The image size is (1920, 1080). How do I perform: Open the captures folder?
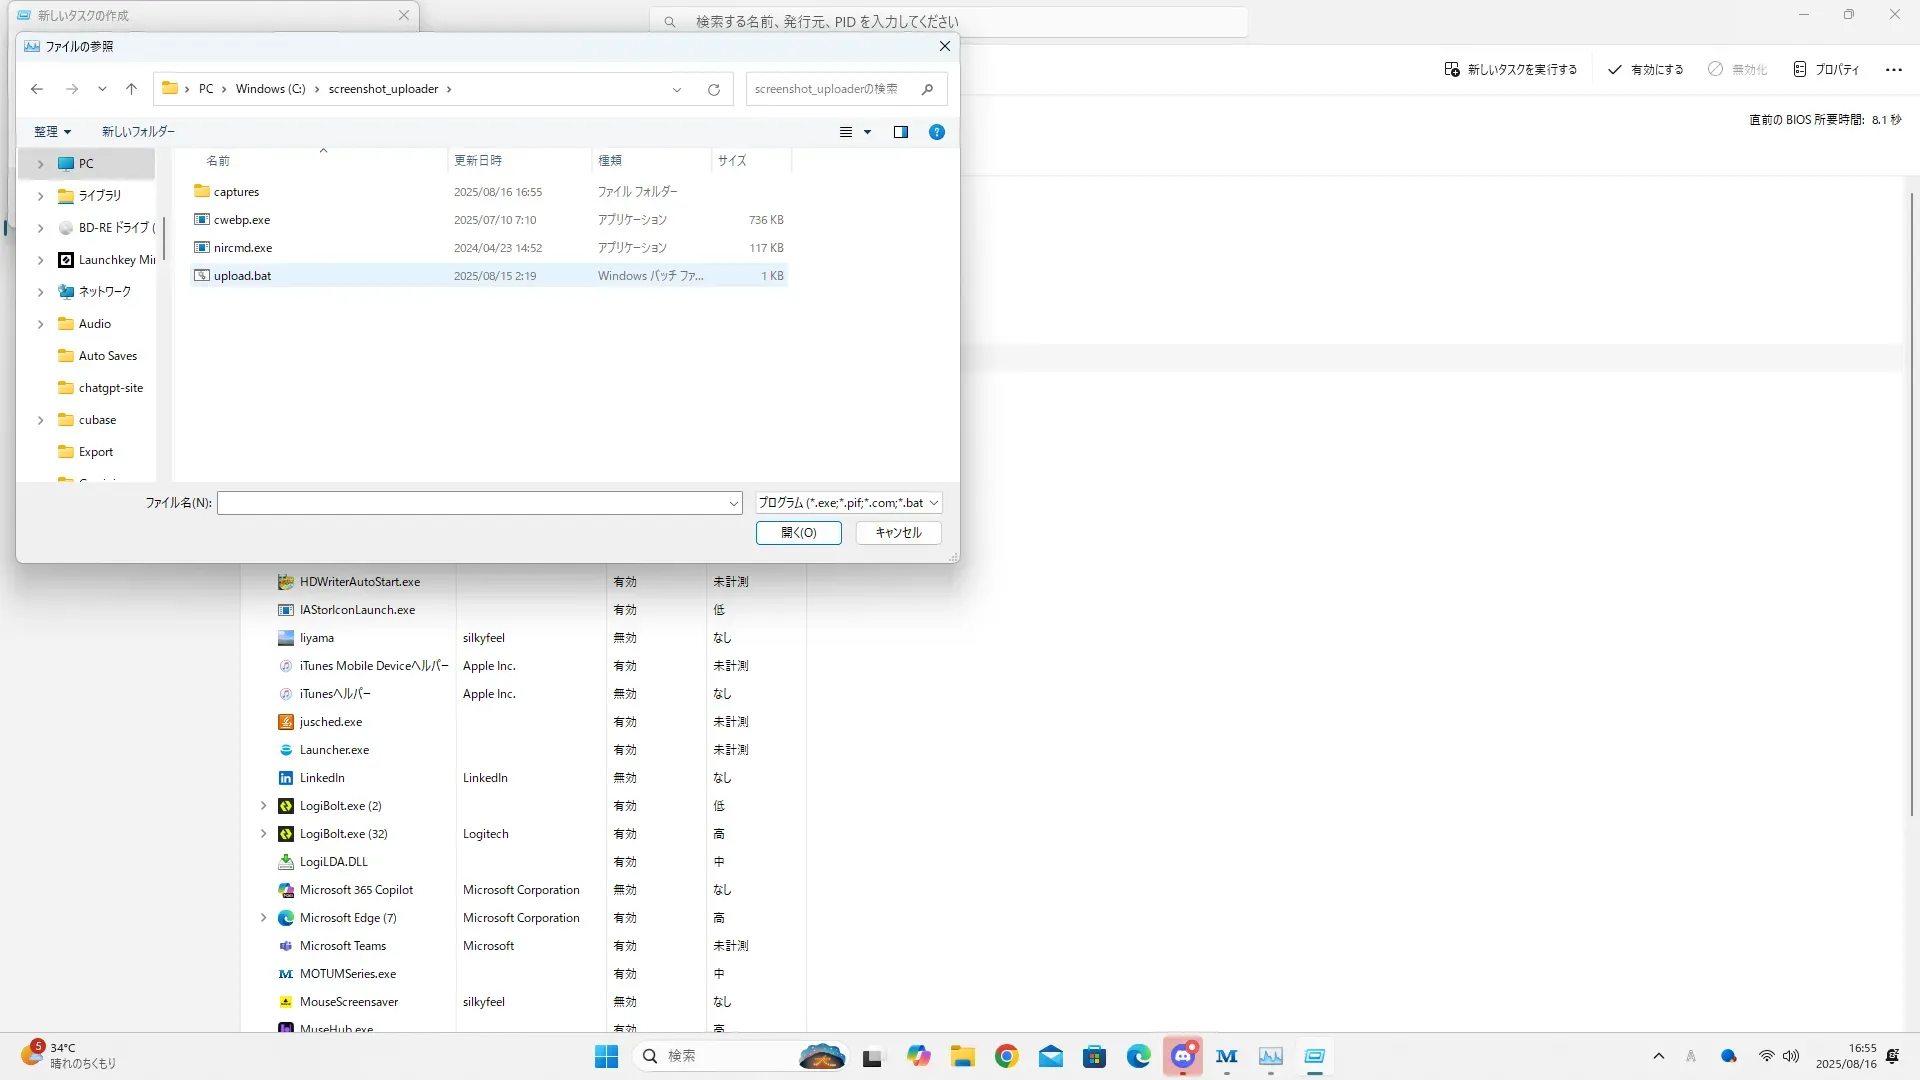coord(236,192)
